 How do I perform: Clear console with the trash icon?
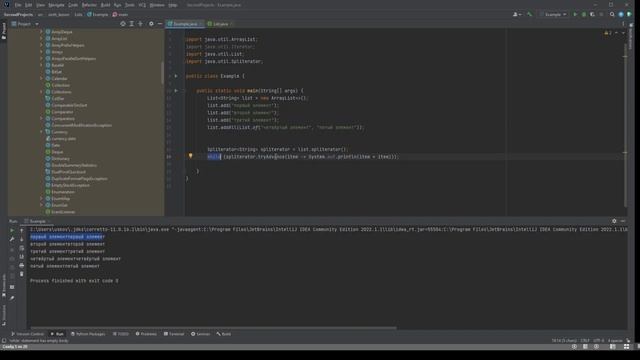coord(22,274)
